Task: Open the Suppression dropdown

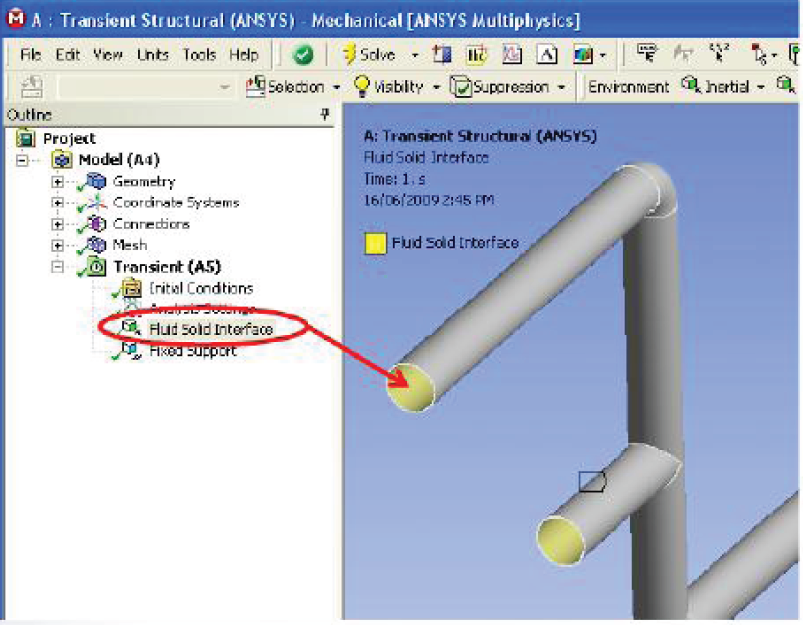Action: point(508,87)
